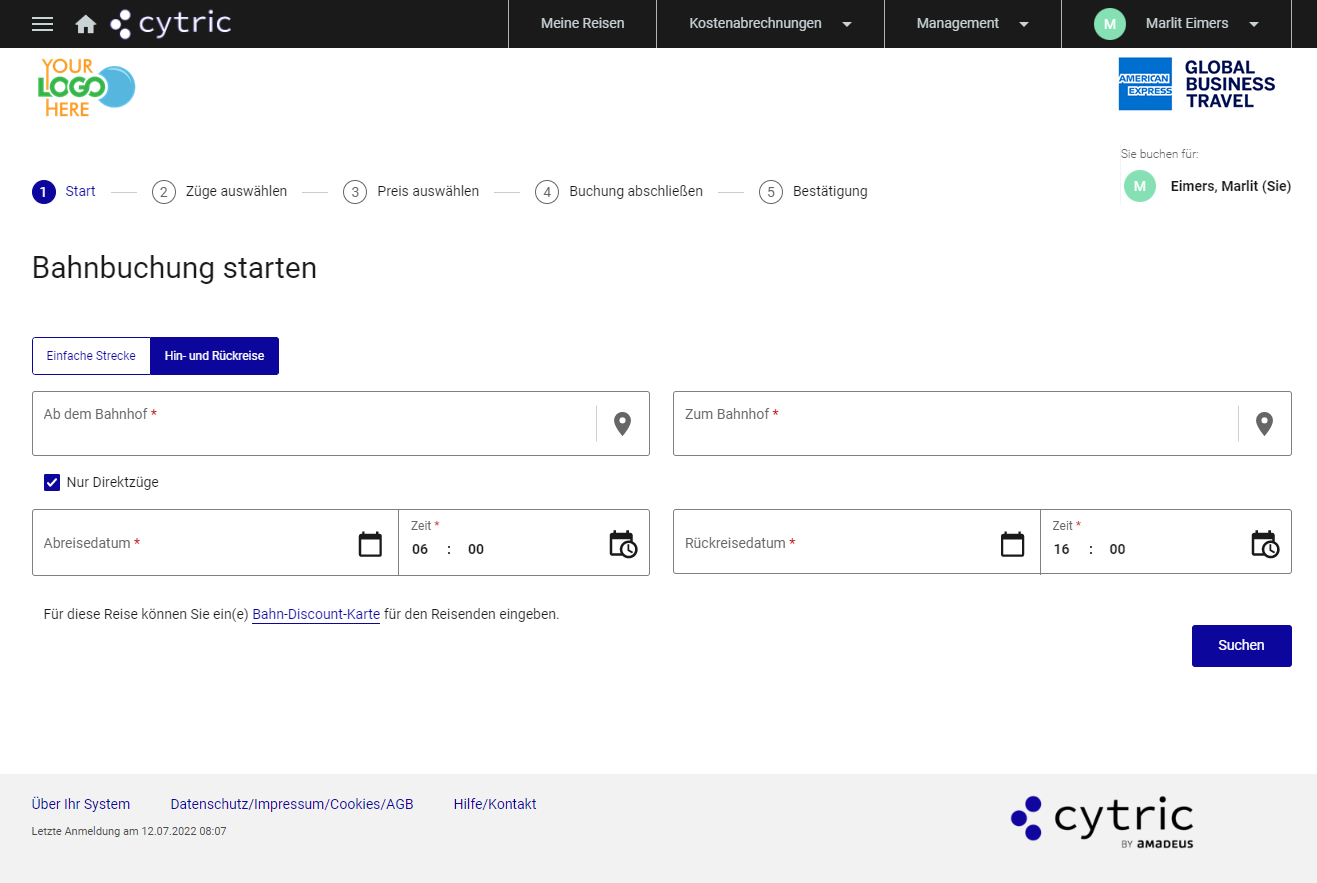Image resolution: width=1317 pixels, height=883 pixels.
Task: Click the Buchung abschließen step label
Action: click(636, 191)
